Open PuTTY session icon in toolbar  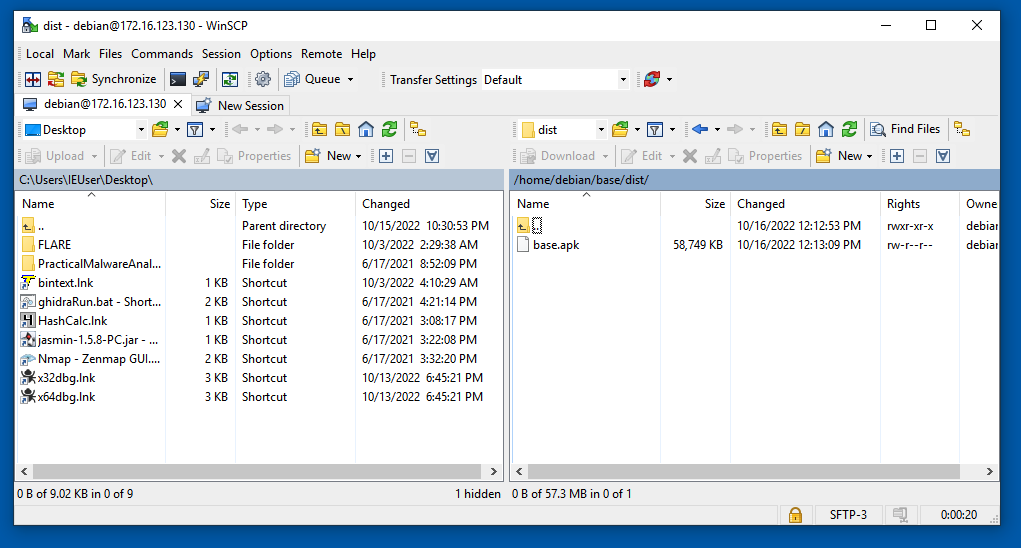coord(201,79)
